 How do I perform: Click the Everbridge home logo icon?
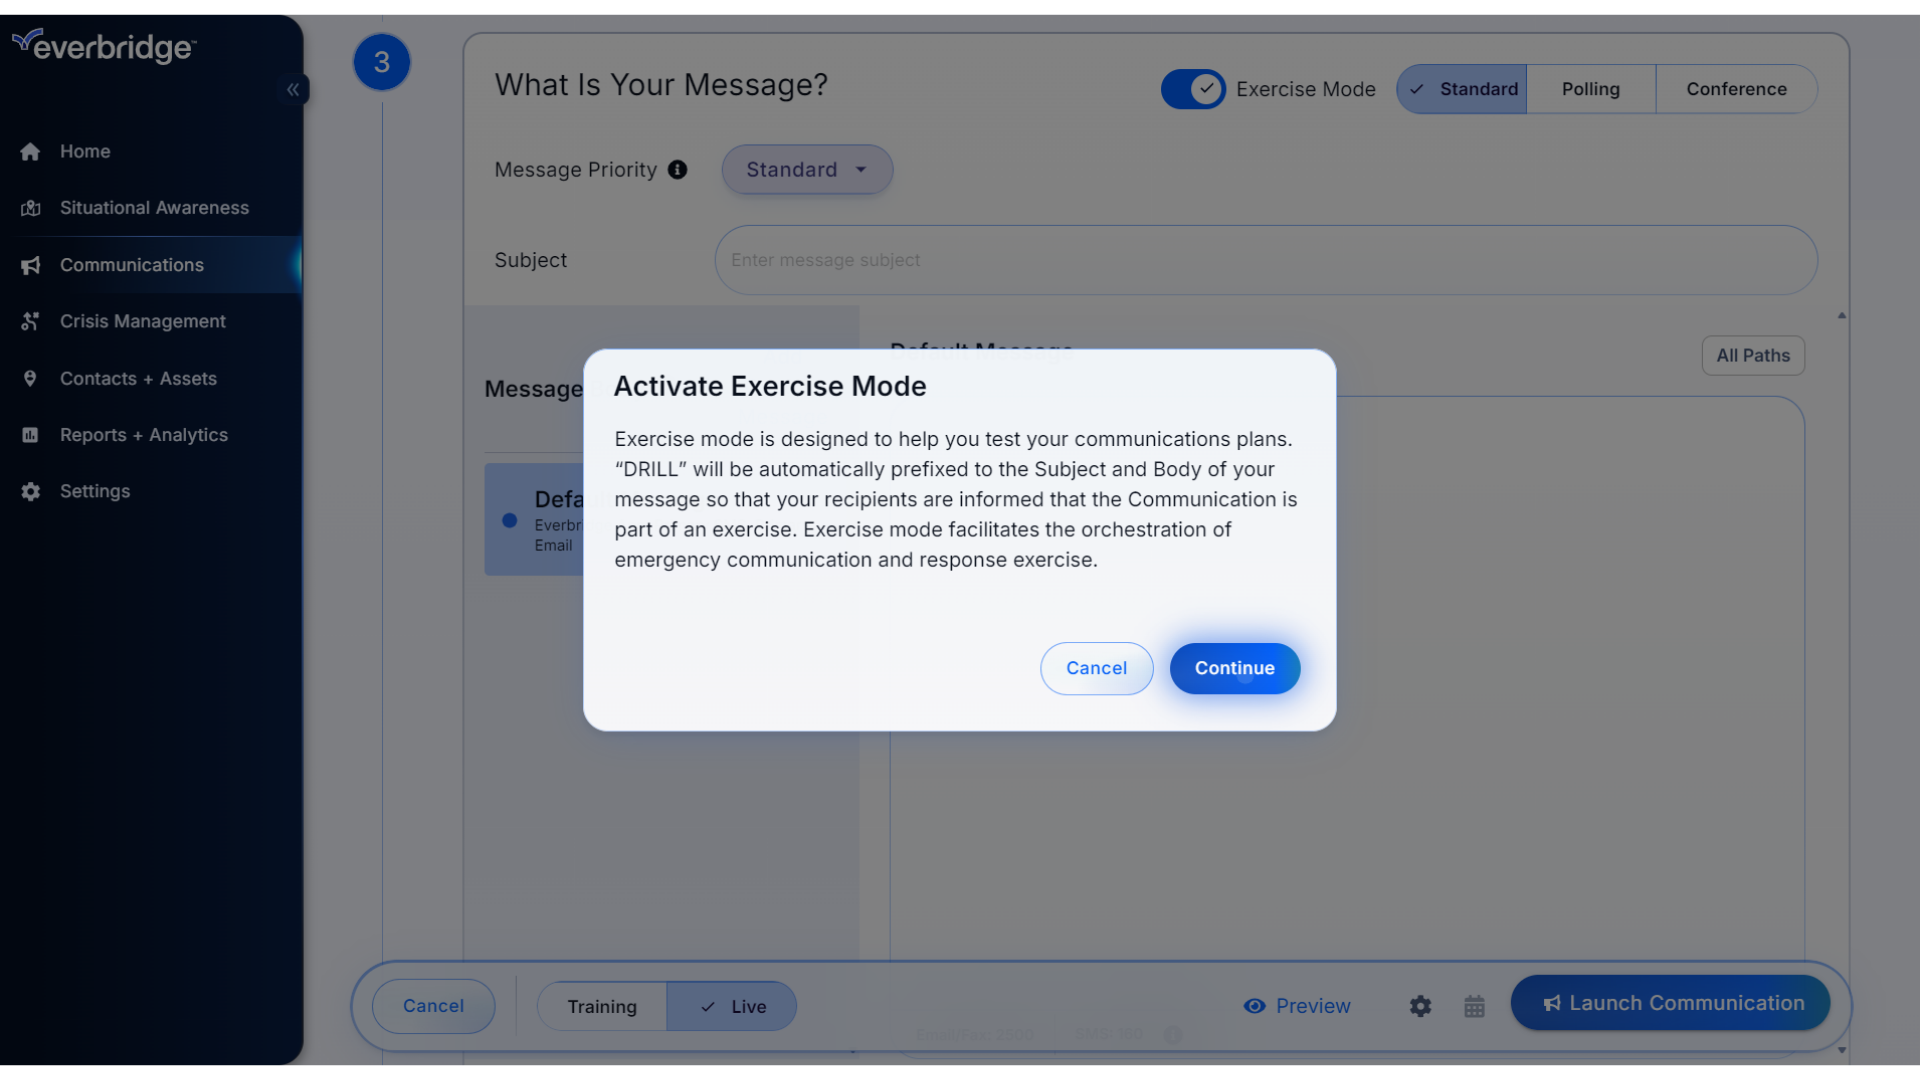pyautogui.click(x=103, y=42)
